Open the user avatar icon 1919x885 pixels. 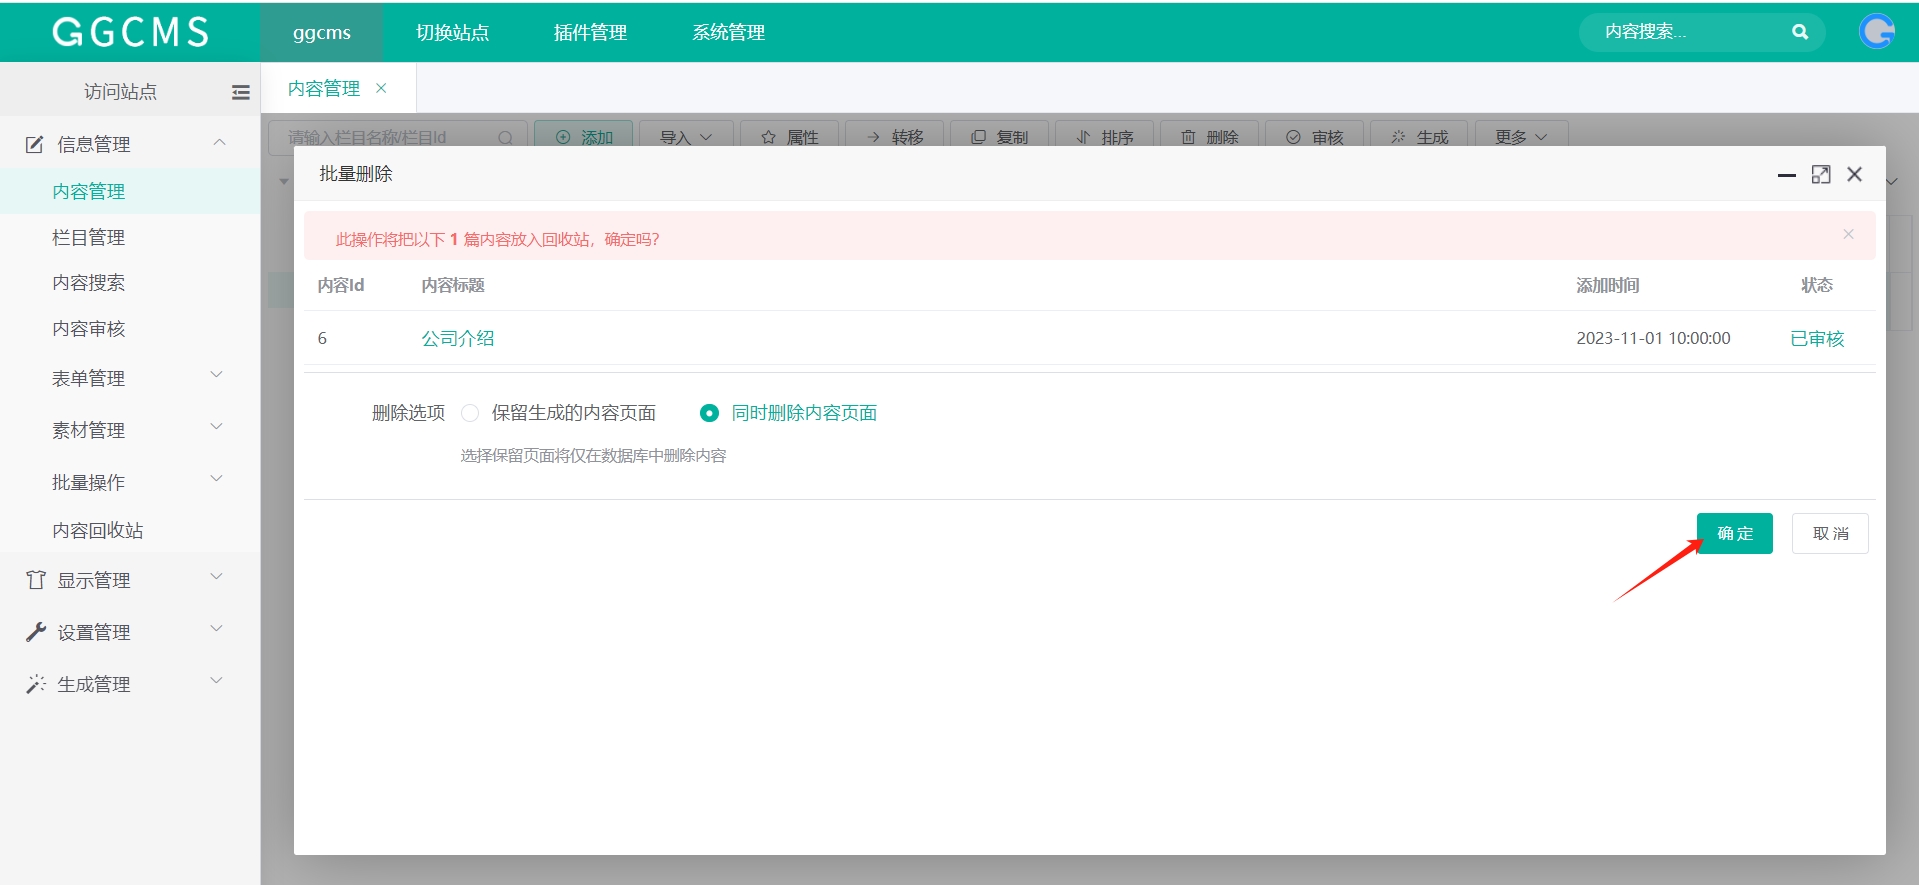[x=1877, y=32]
